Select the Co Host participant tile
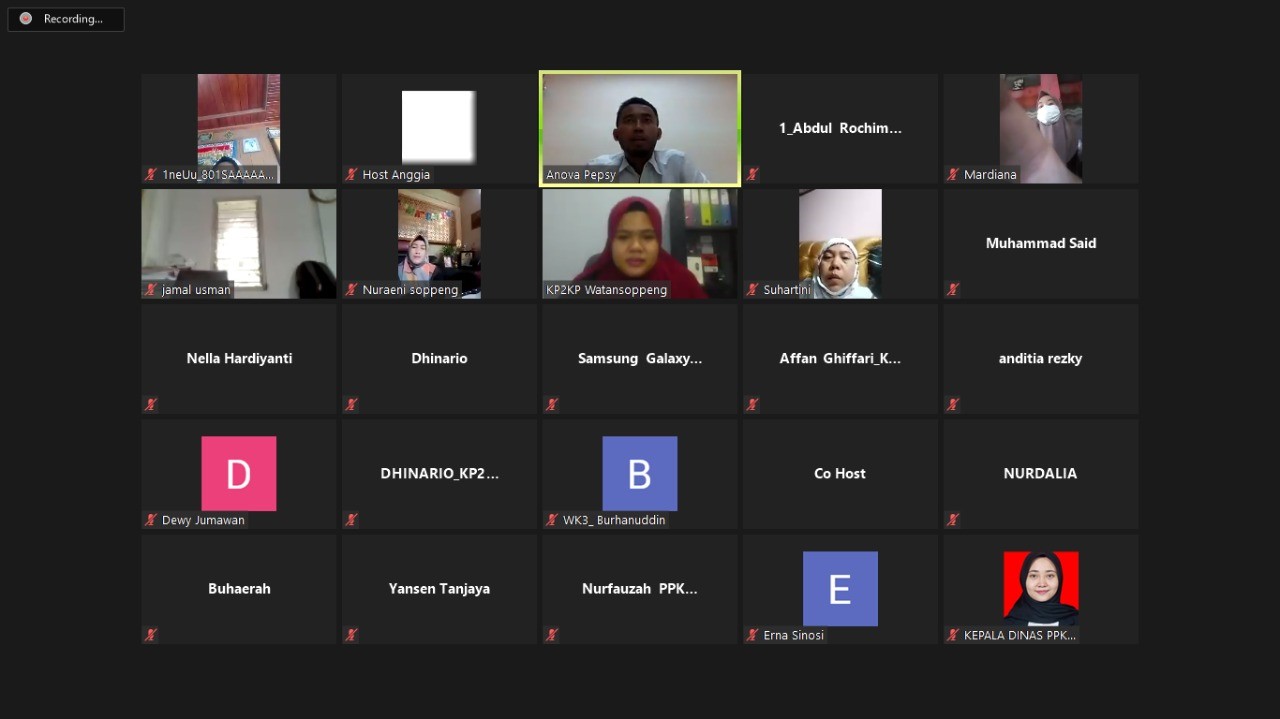 pos(840,473)
